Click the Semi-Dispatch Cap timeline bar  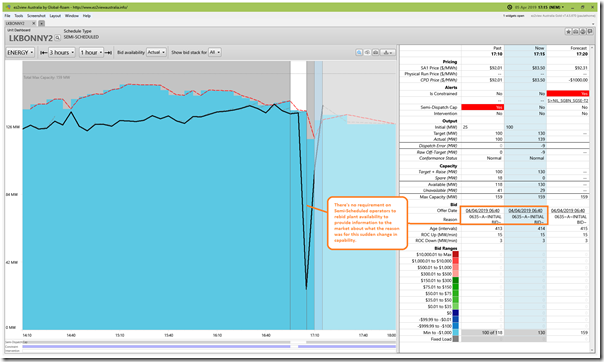(x=209, y=342)
